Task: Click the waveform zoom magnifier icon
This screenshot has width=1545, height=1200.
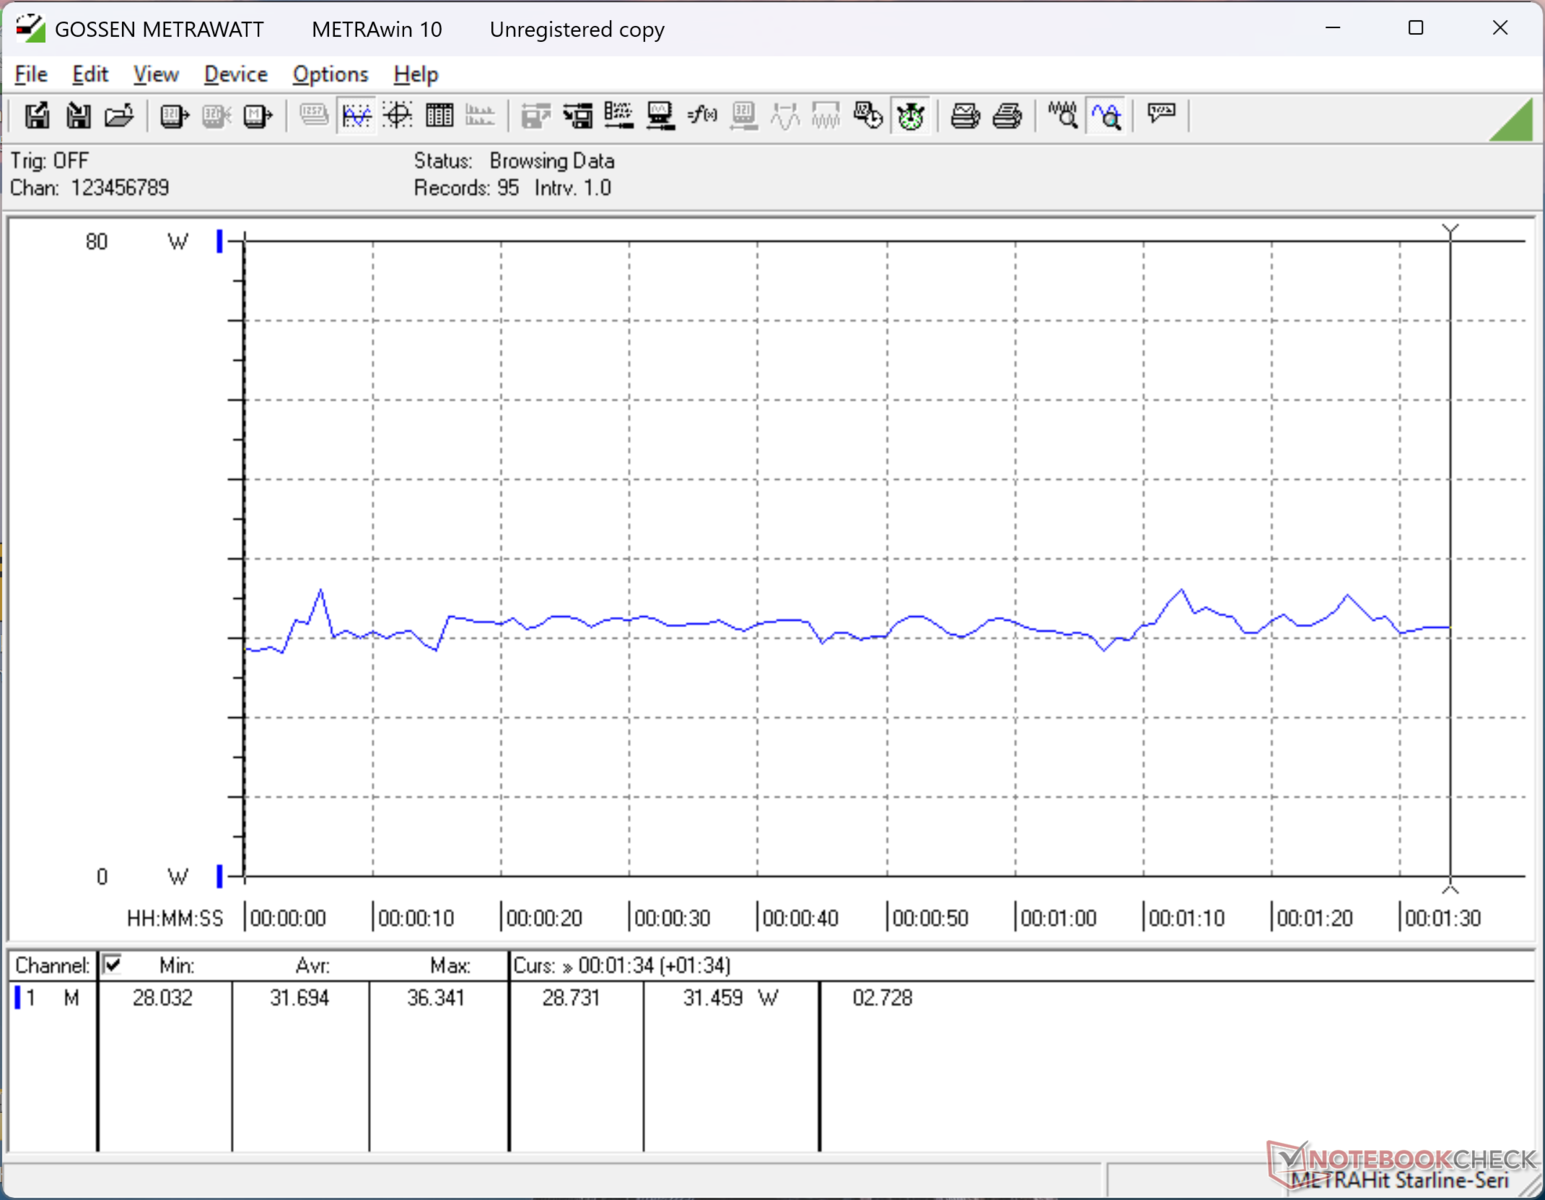Action: (1063, 116)
